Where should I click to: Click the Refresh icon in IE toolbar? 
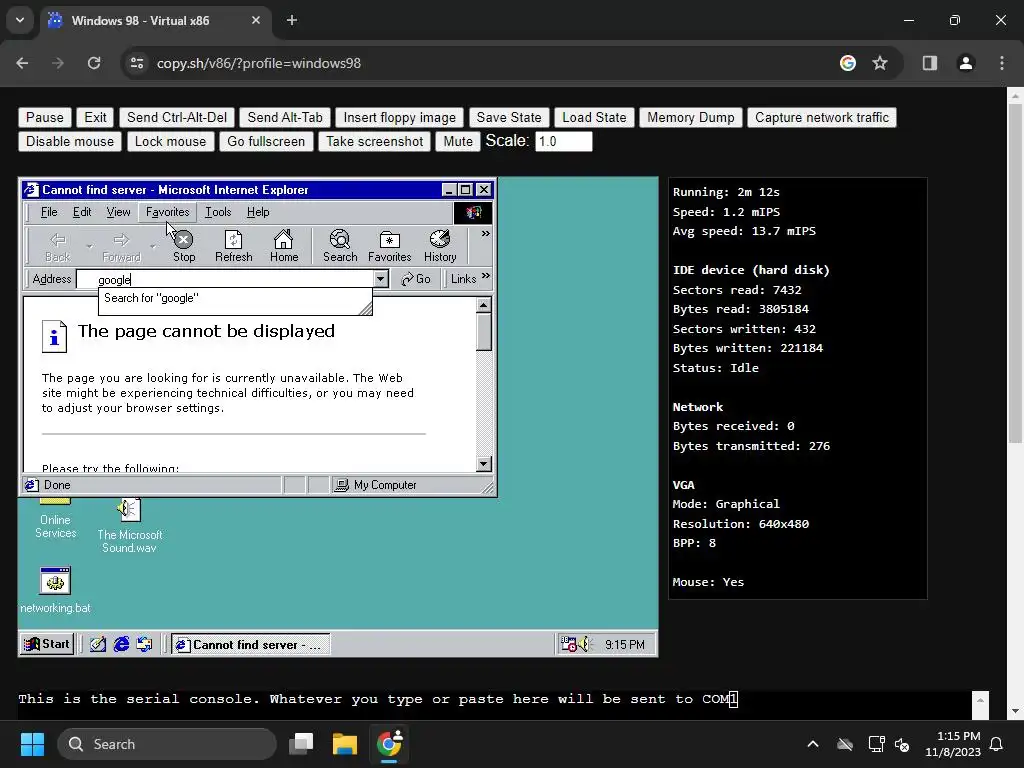[x=234, y=246]
